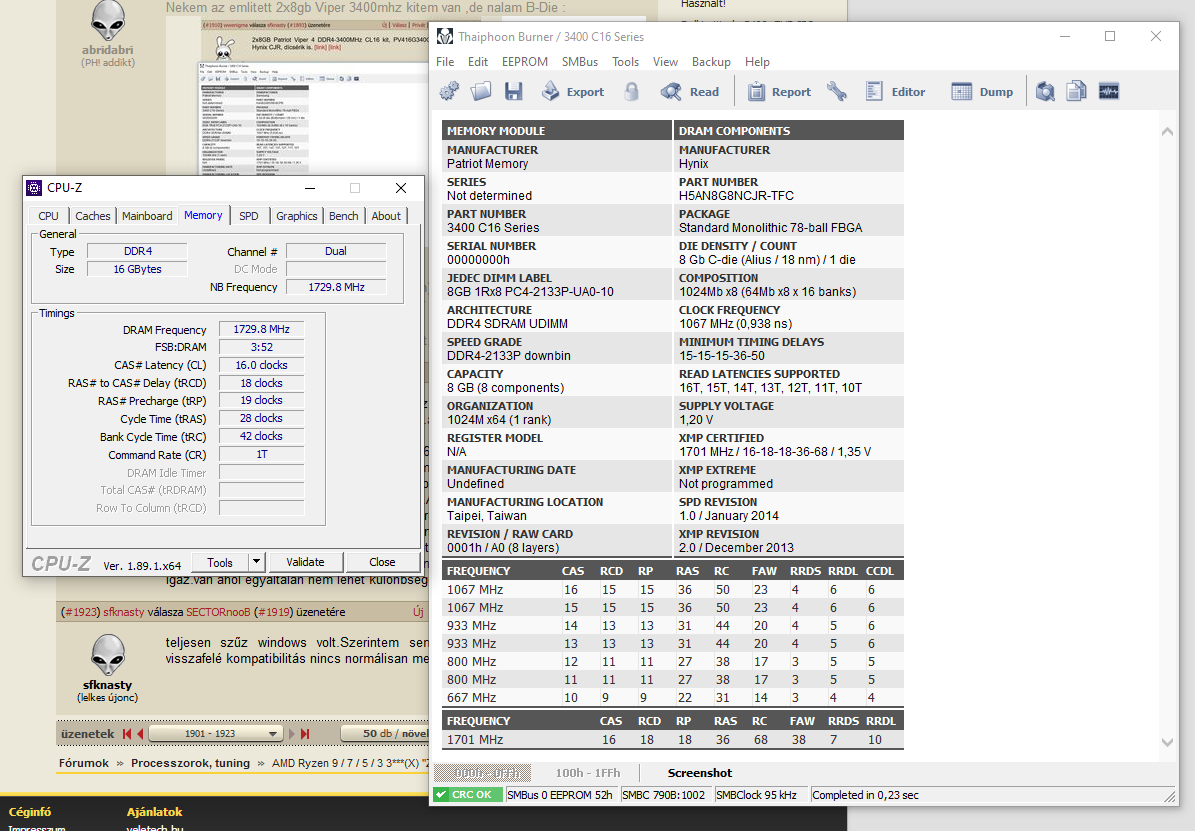Click the Tools button in CPU-Z

coord(219,563)
